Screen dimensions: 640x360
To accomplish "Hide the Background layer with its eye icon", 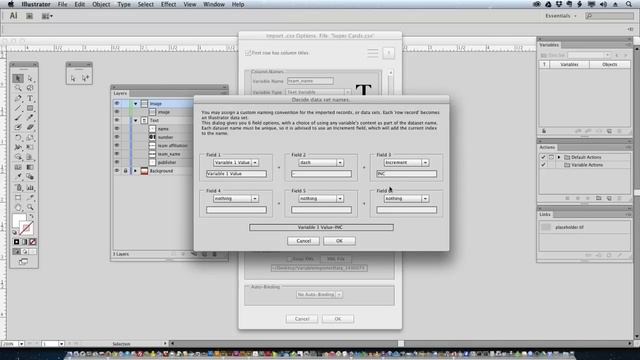I will [117, 171].
